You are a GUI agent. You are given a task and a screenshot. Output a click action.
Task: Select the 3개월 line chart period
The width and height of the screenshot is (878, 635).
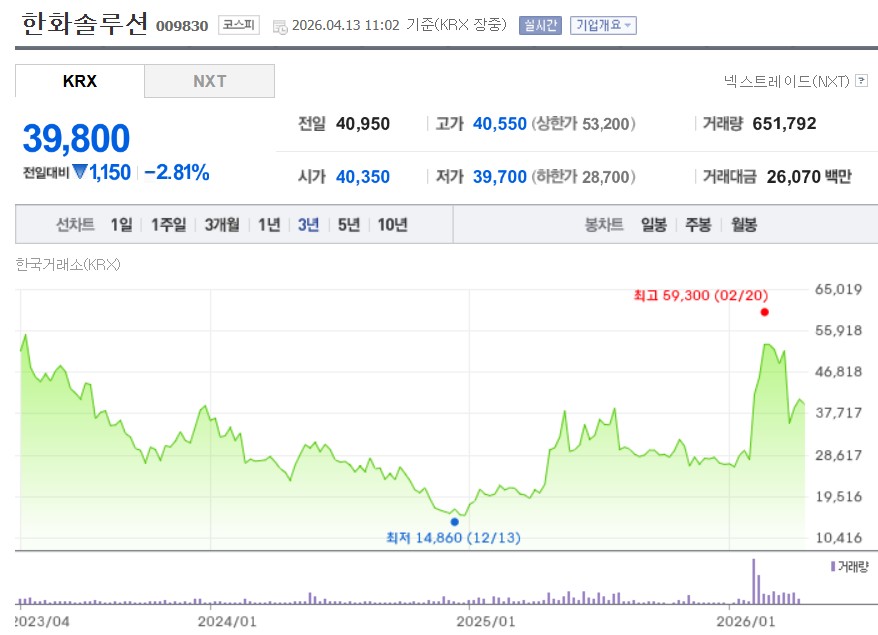click(x=222, y=225)
